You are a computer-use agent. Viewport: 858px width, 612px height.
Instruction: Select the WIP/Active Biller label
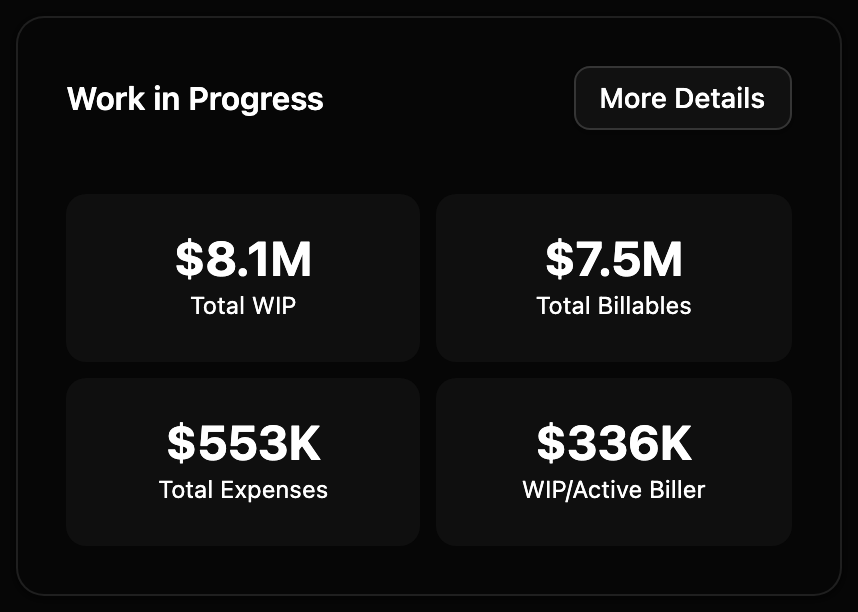point(613,490)
